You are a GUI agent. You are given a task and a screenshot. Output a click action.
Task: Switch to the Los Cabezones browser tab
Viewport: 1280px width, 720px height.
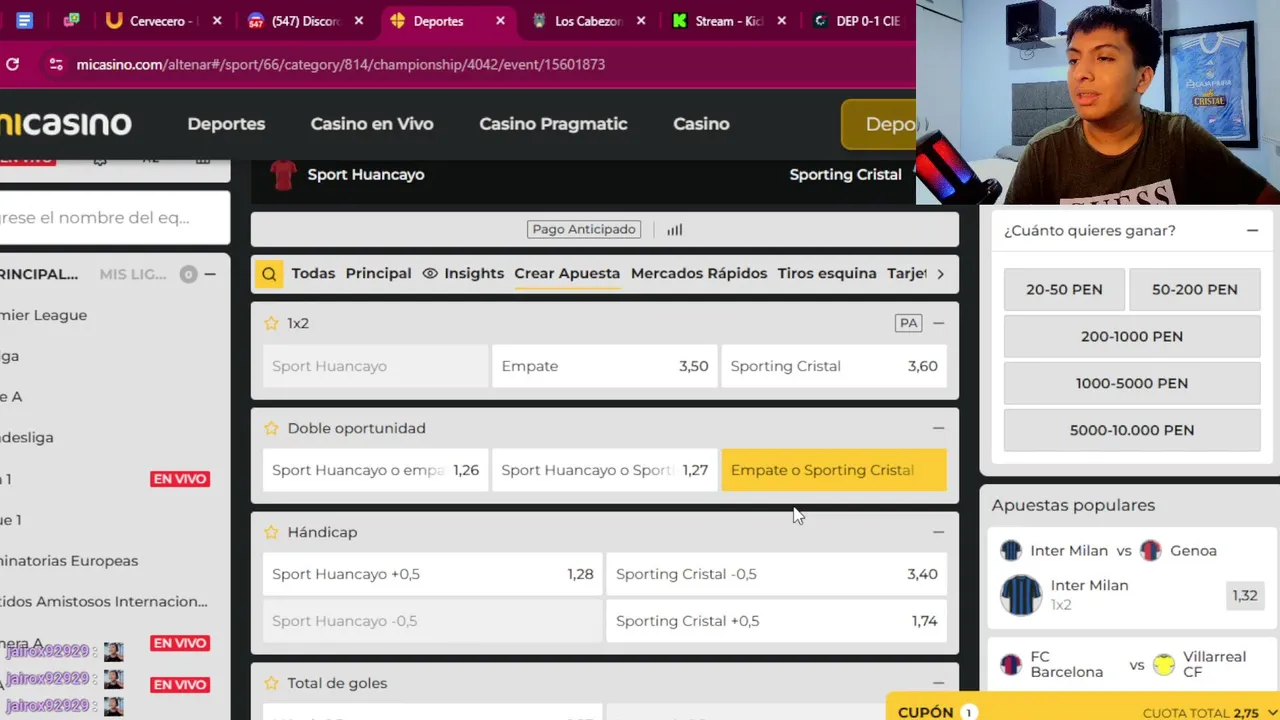pyautogui.click(x=590, y=20)
